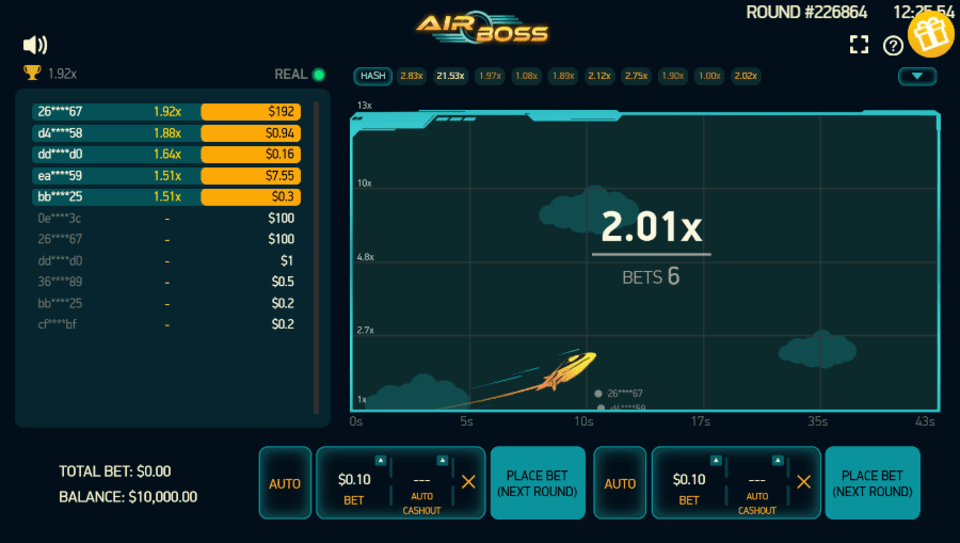Viewport: 960px width, 543px height.
Task: Select the 1.90x history chip
Action: pos(673,76)
